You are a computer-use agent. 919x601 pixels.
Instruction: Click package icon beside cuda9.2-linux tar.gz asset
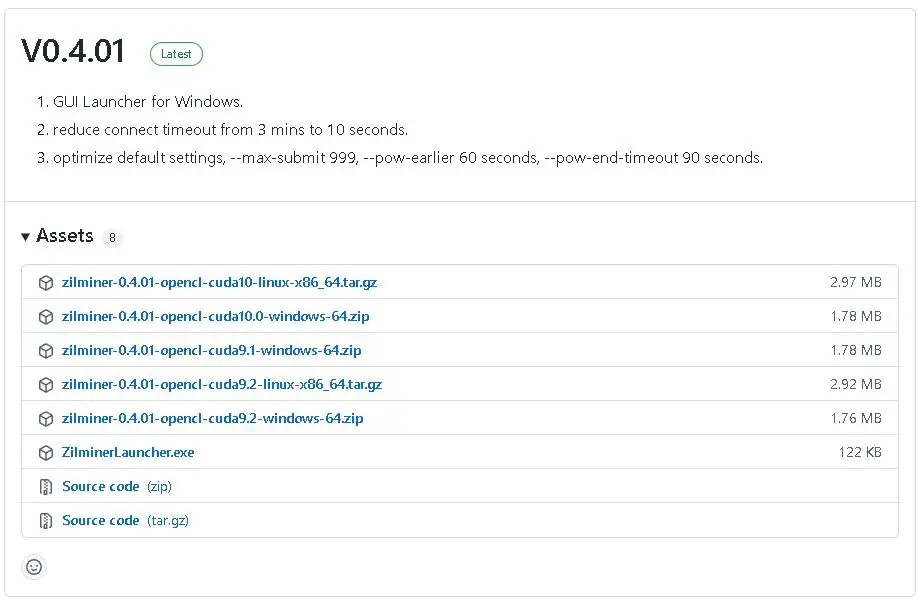click(x=46, y=385)
